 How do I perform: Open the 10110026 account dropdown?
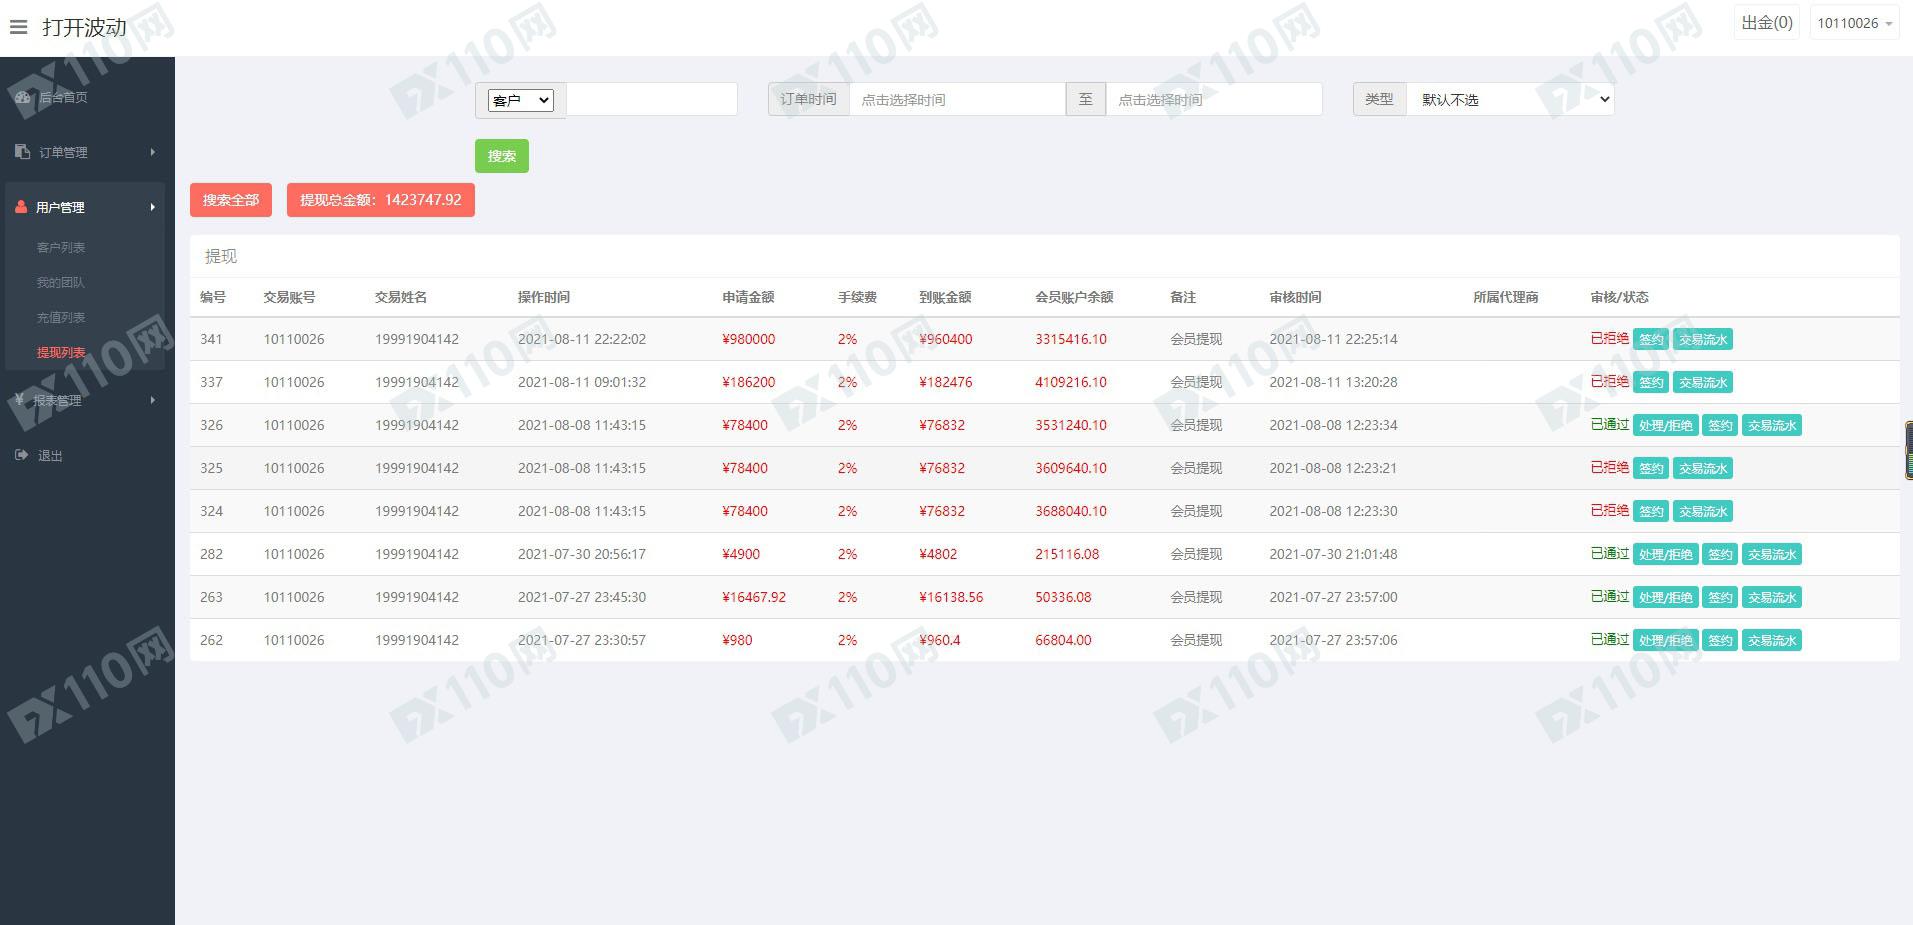click(x=1855, y=23)
